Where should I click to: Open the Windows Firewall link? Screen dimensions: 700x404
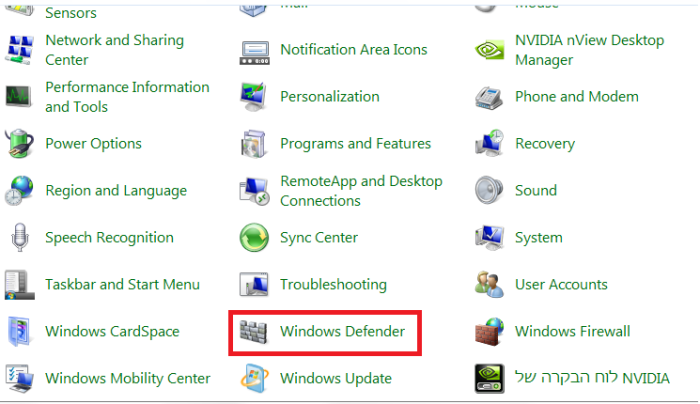tap(572, 331)
